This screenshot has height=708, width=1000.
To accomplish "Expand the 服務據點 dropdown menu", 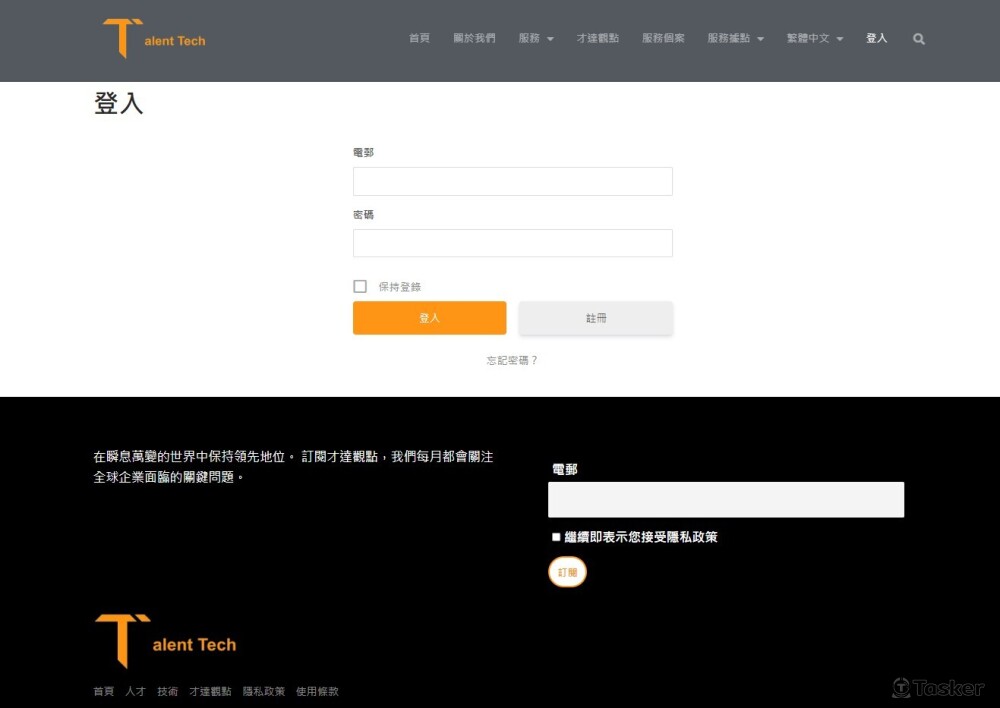I will (x=736, y=38).
